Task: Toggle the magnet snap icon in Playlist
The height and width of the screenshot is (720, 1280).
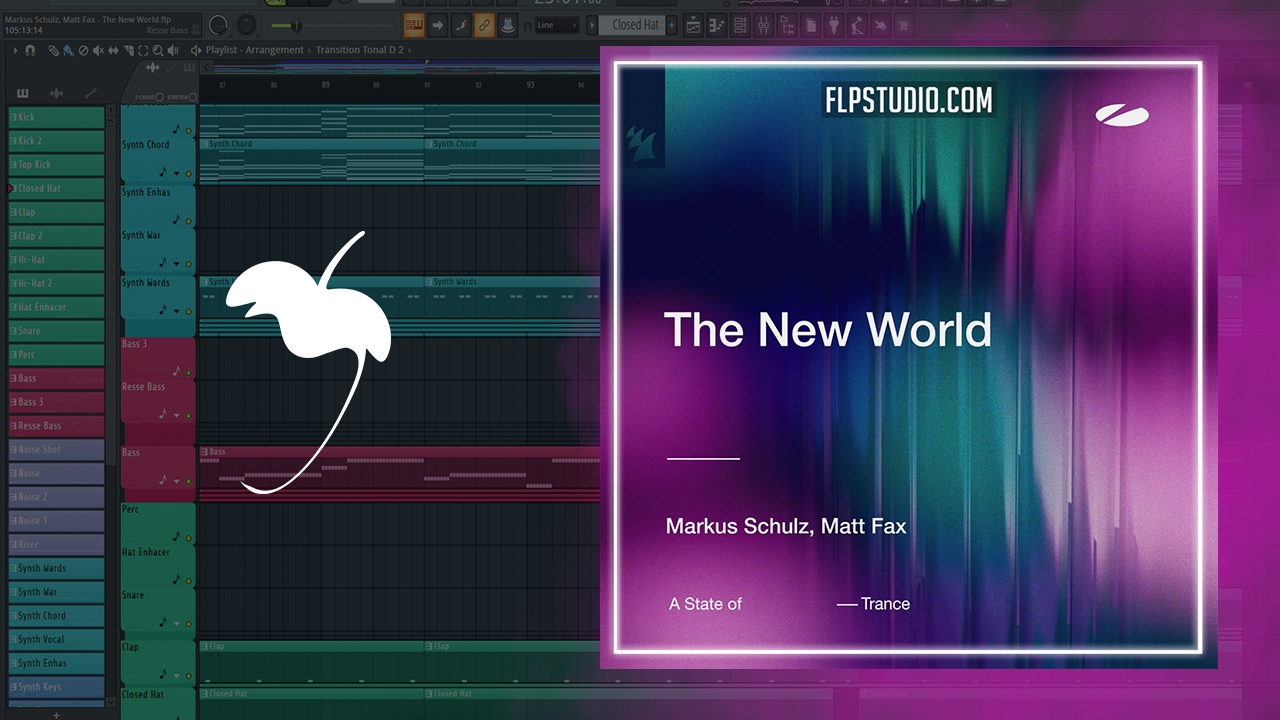Action: click(x=30, y=50)
